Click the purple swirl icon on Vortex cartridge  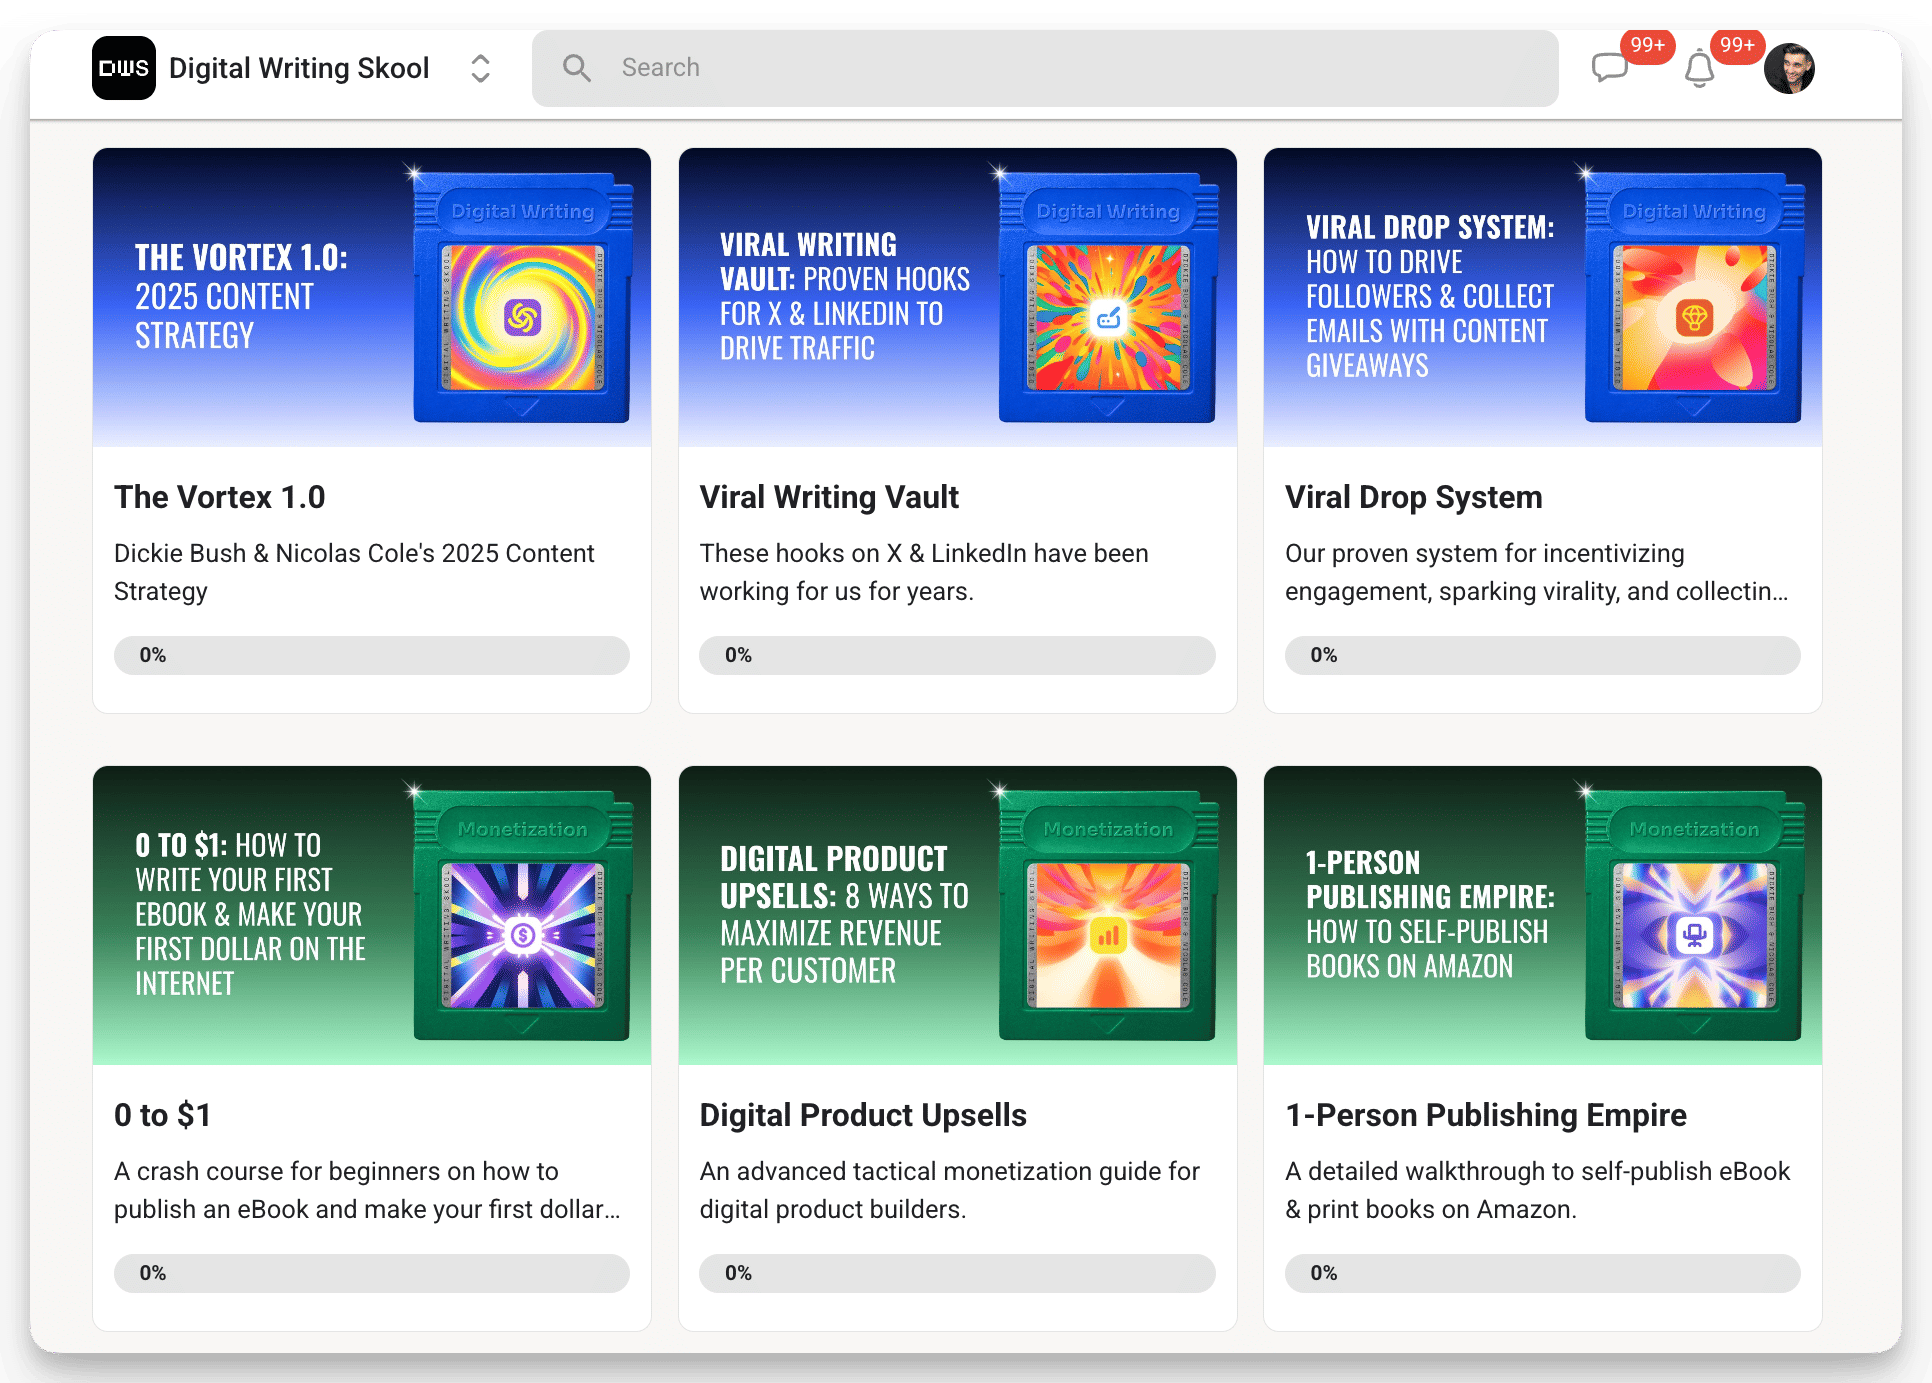[x=523, y=318]
